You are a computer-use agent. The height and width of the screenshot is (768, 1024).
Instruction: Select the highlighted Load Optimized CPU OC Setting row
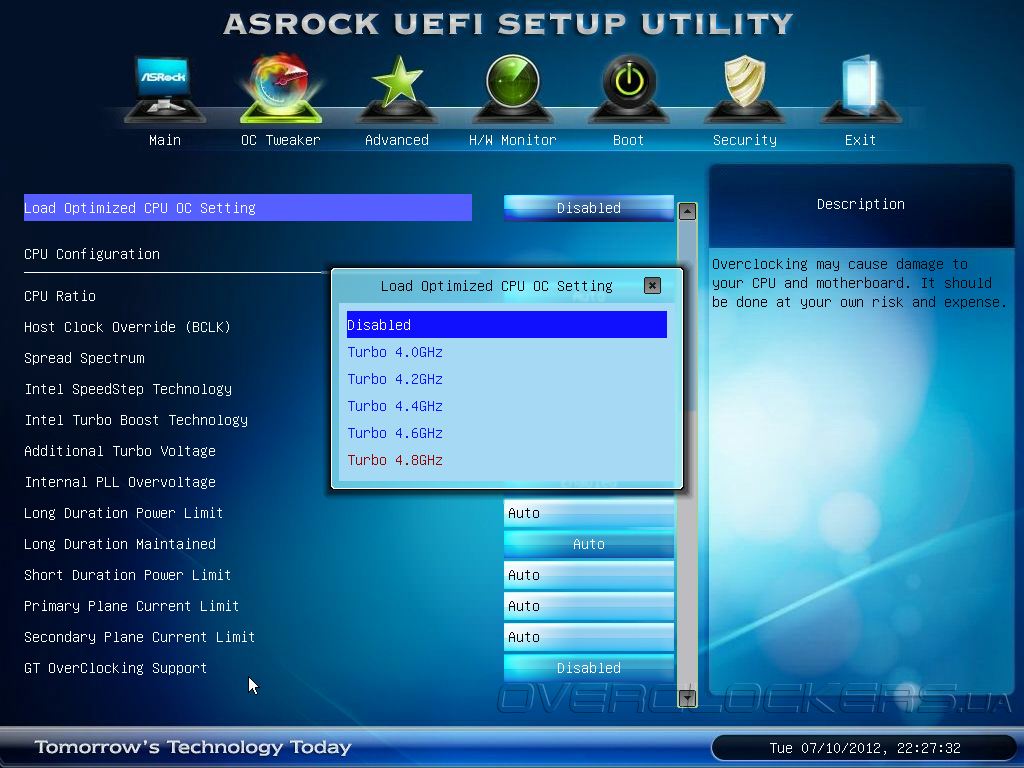click(248, 208)
